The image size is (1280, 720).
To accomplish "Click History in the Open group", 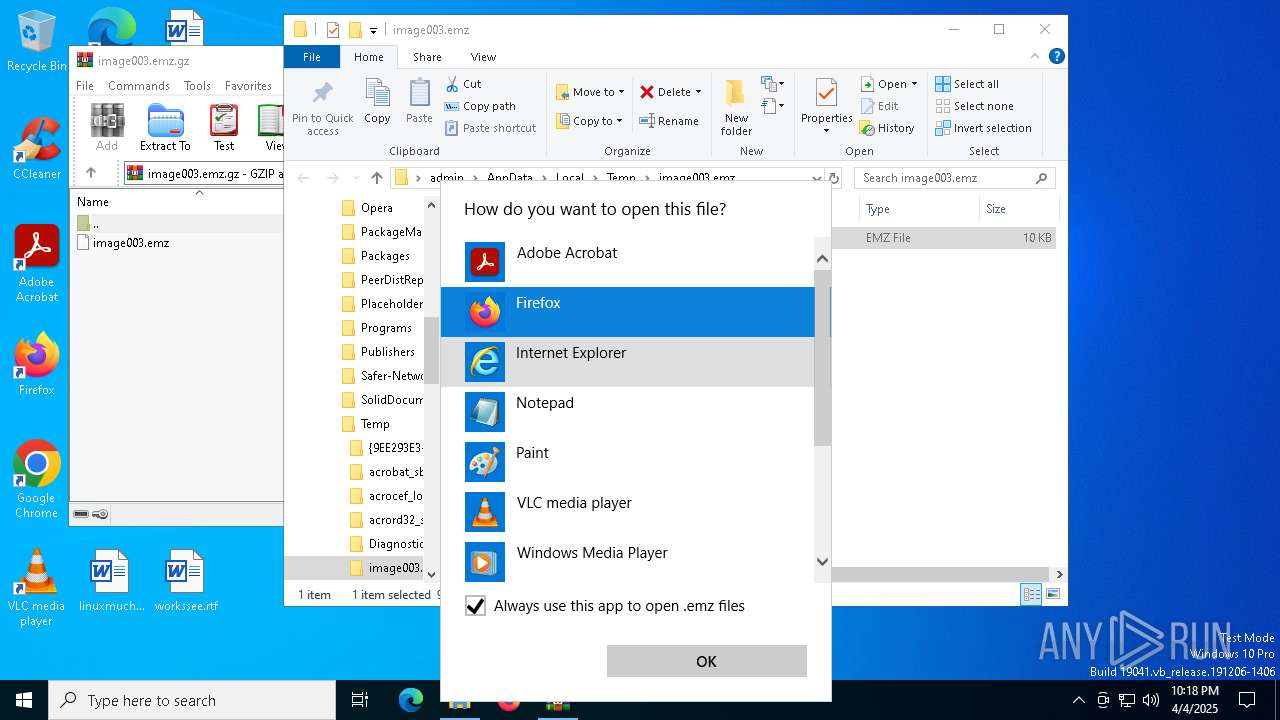I will 887,128.
